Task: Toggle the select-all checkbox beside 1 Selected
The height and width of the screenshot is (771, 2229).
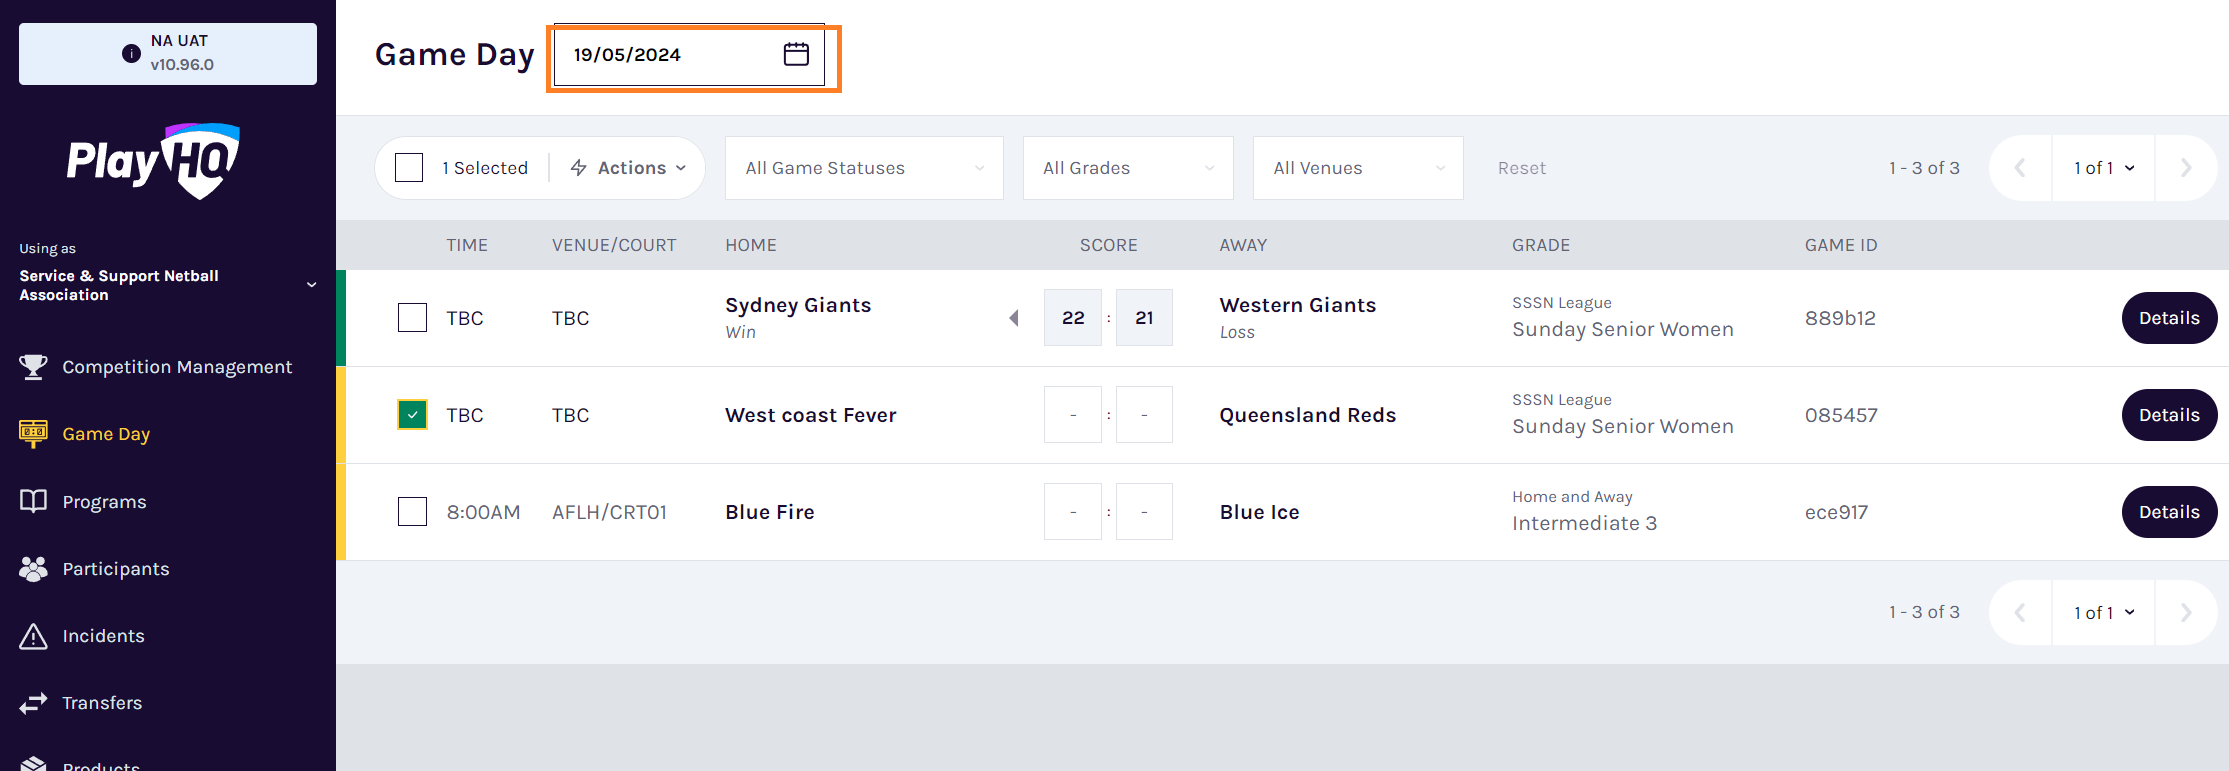Action: [409, 168]
